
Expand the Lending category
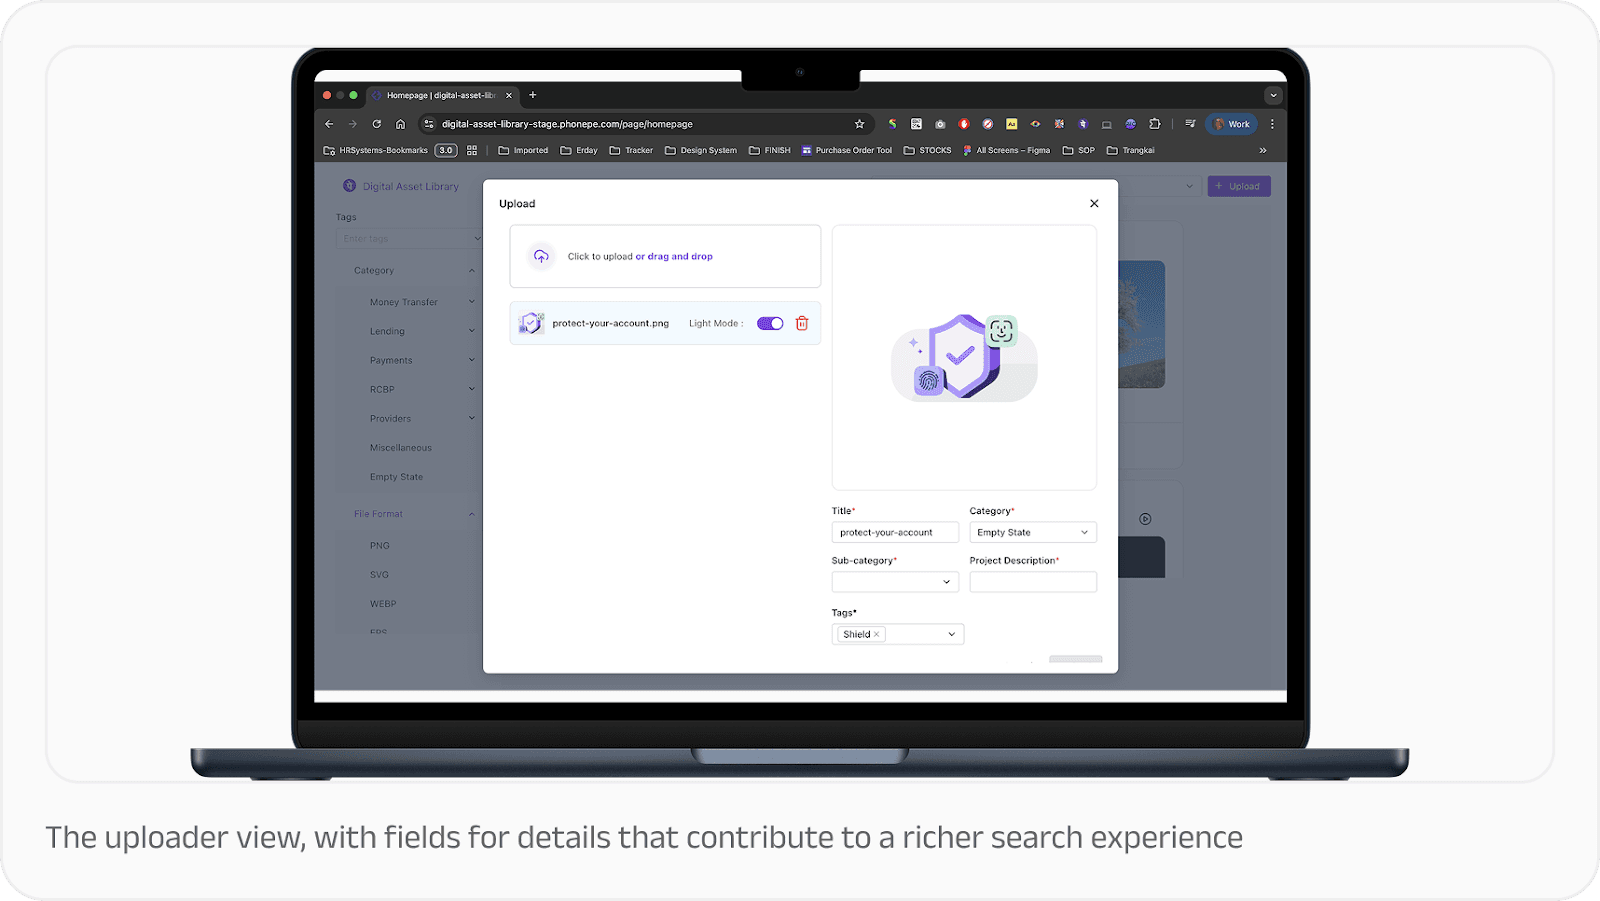coord(472,331)
